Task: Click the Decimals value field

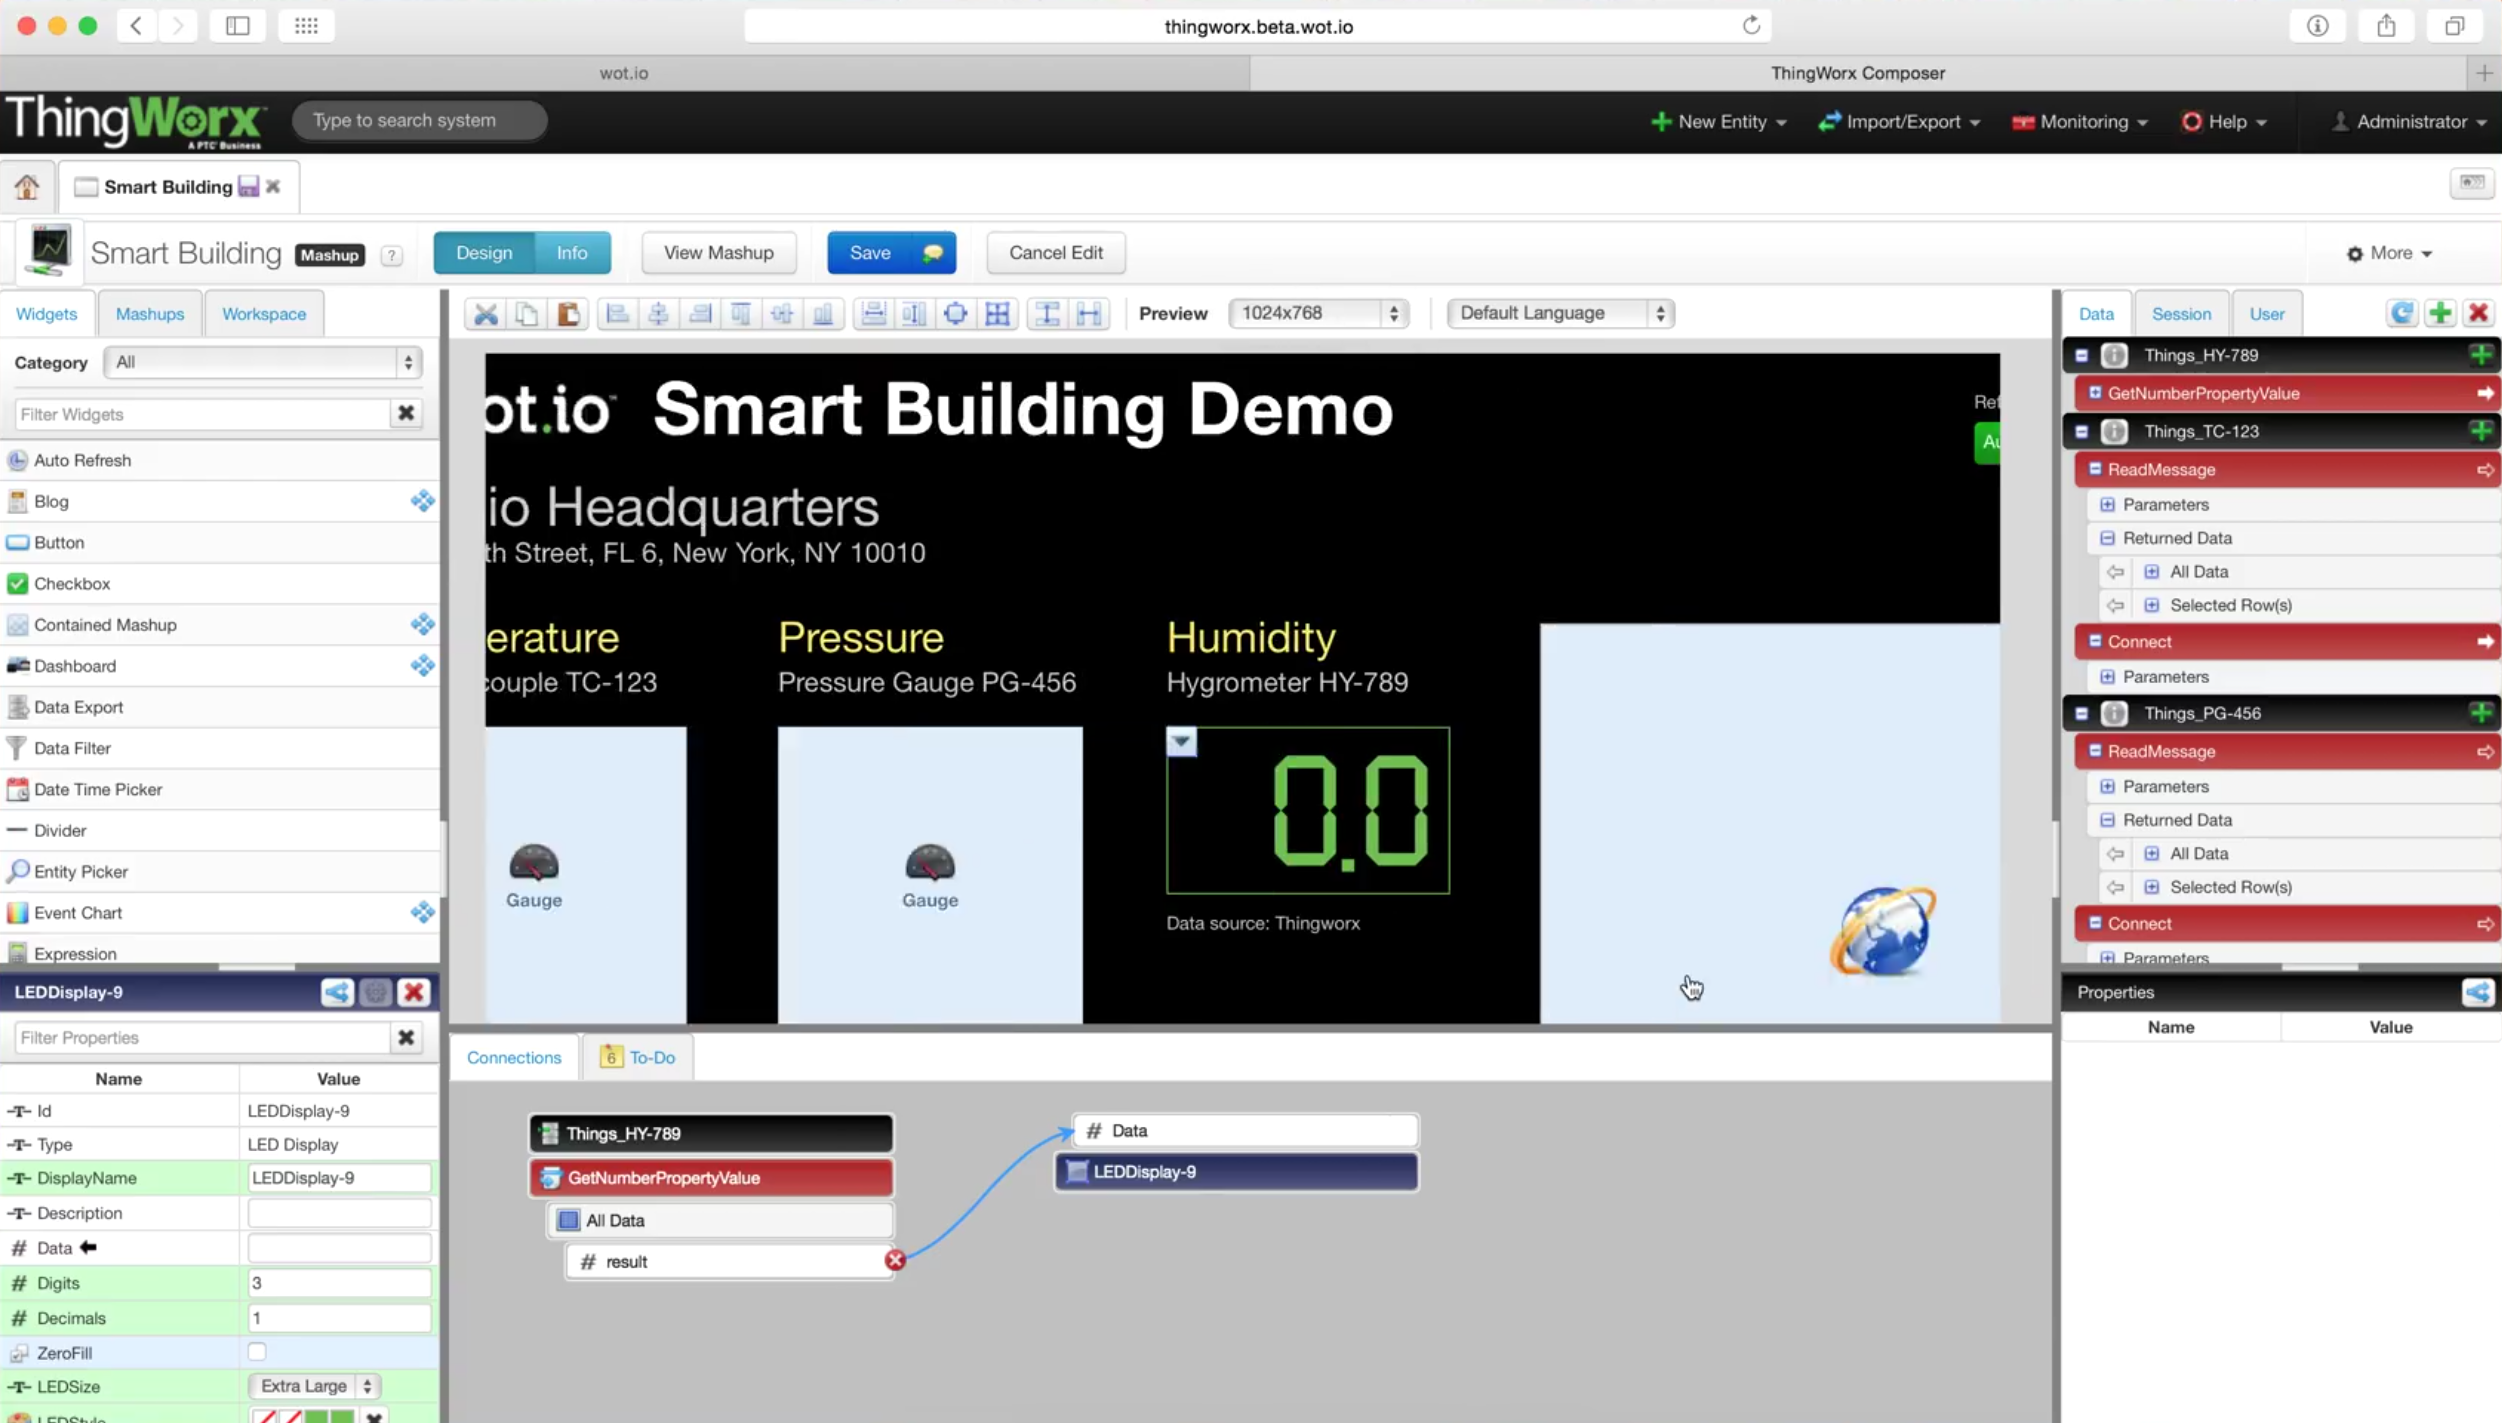Action: click(x=338, y=1317)
